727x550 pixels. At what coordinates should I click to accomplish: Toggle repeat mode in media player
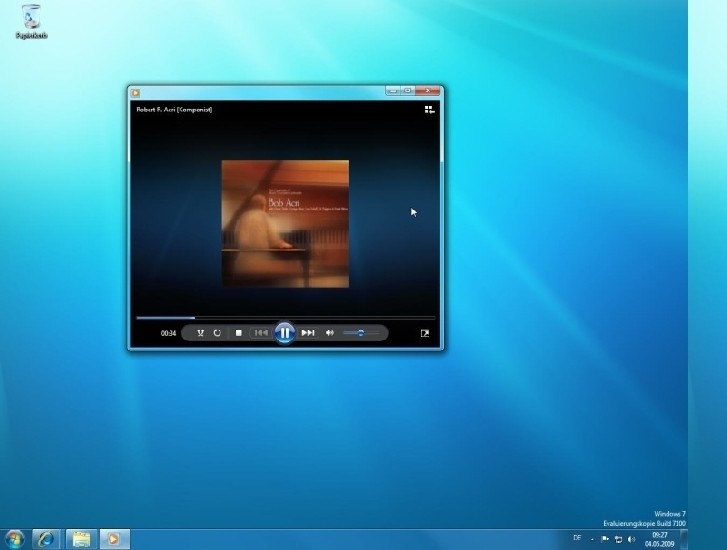[217, 333]
